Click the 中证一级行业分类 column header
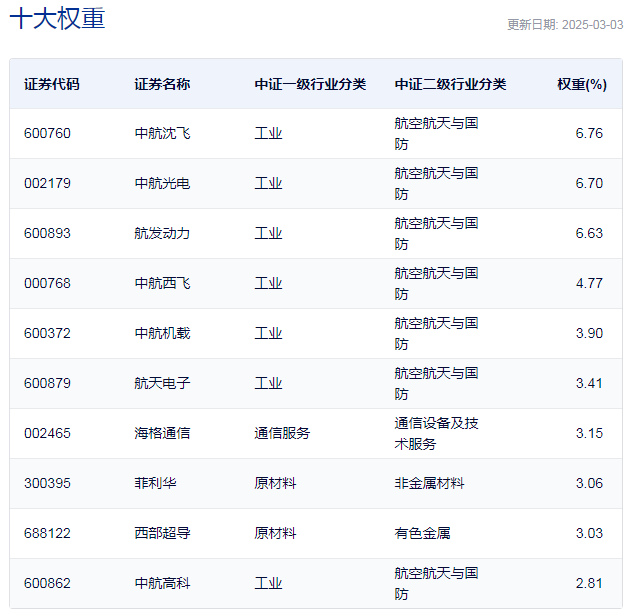Image resolution: width=630 pixels, height=616 pixels. pos(310,84)
